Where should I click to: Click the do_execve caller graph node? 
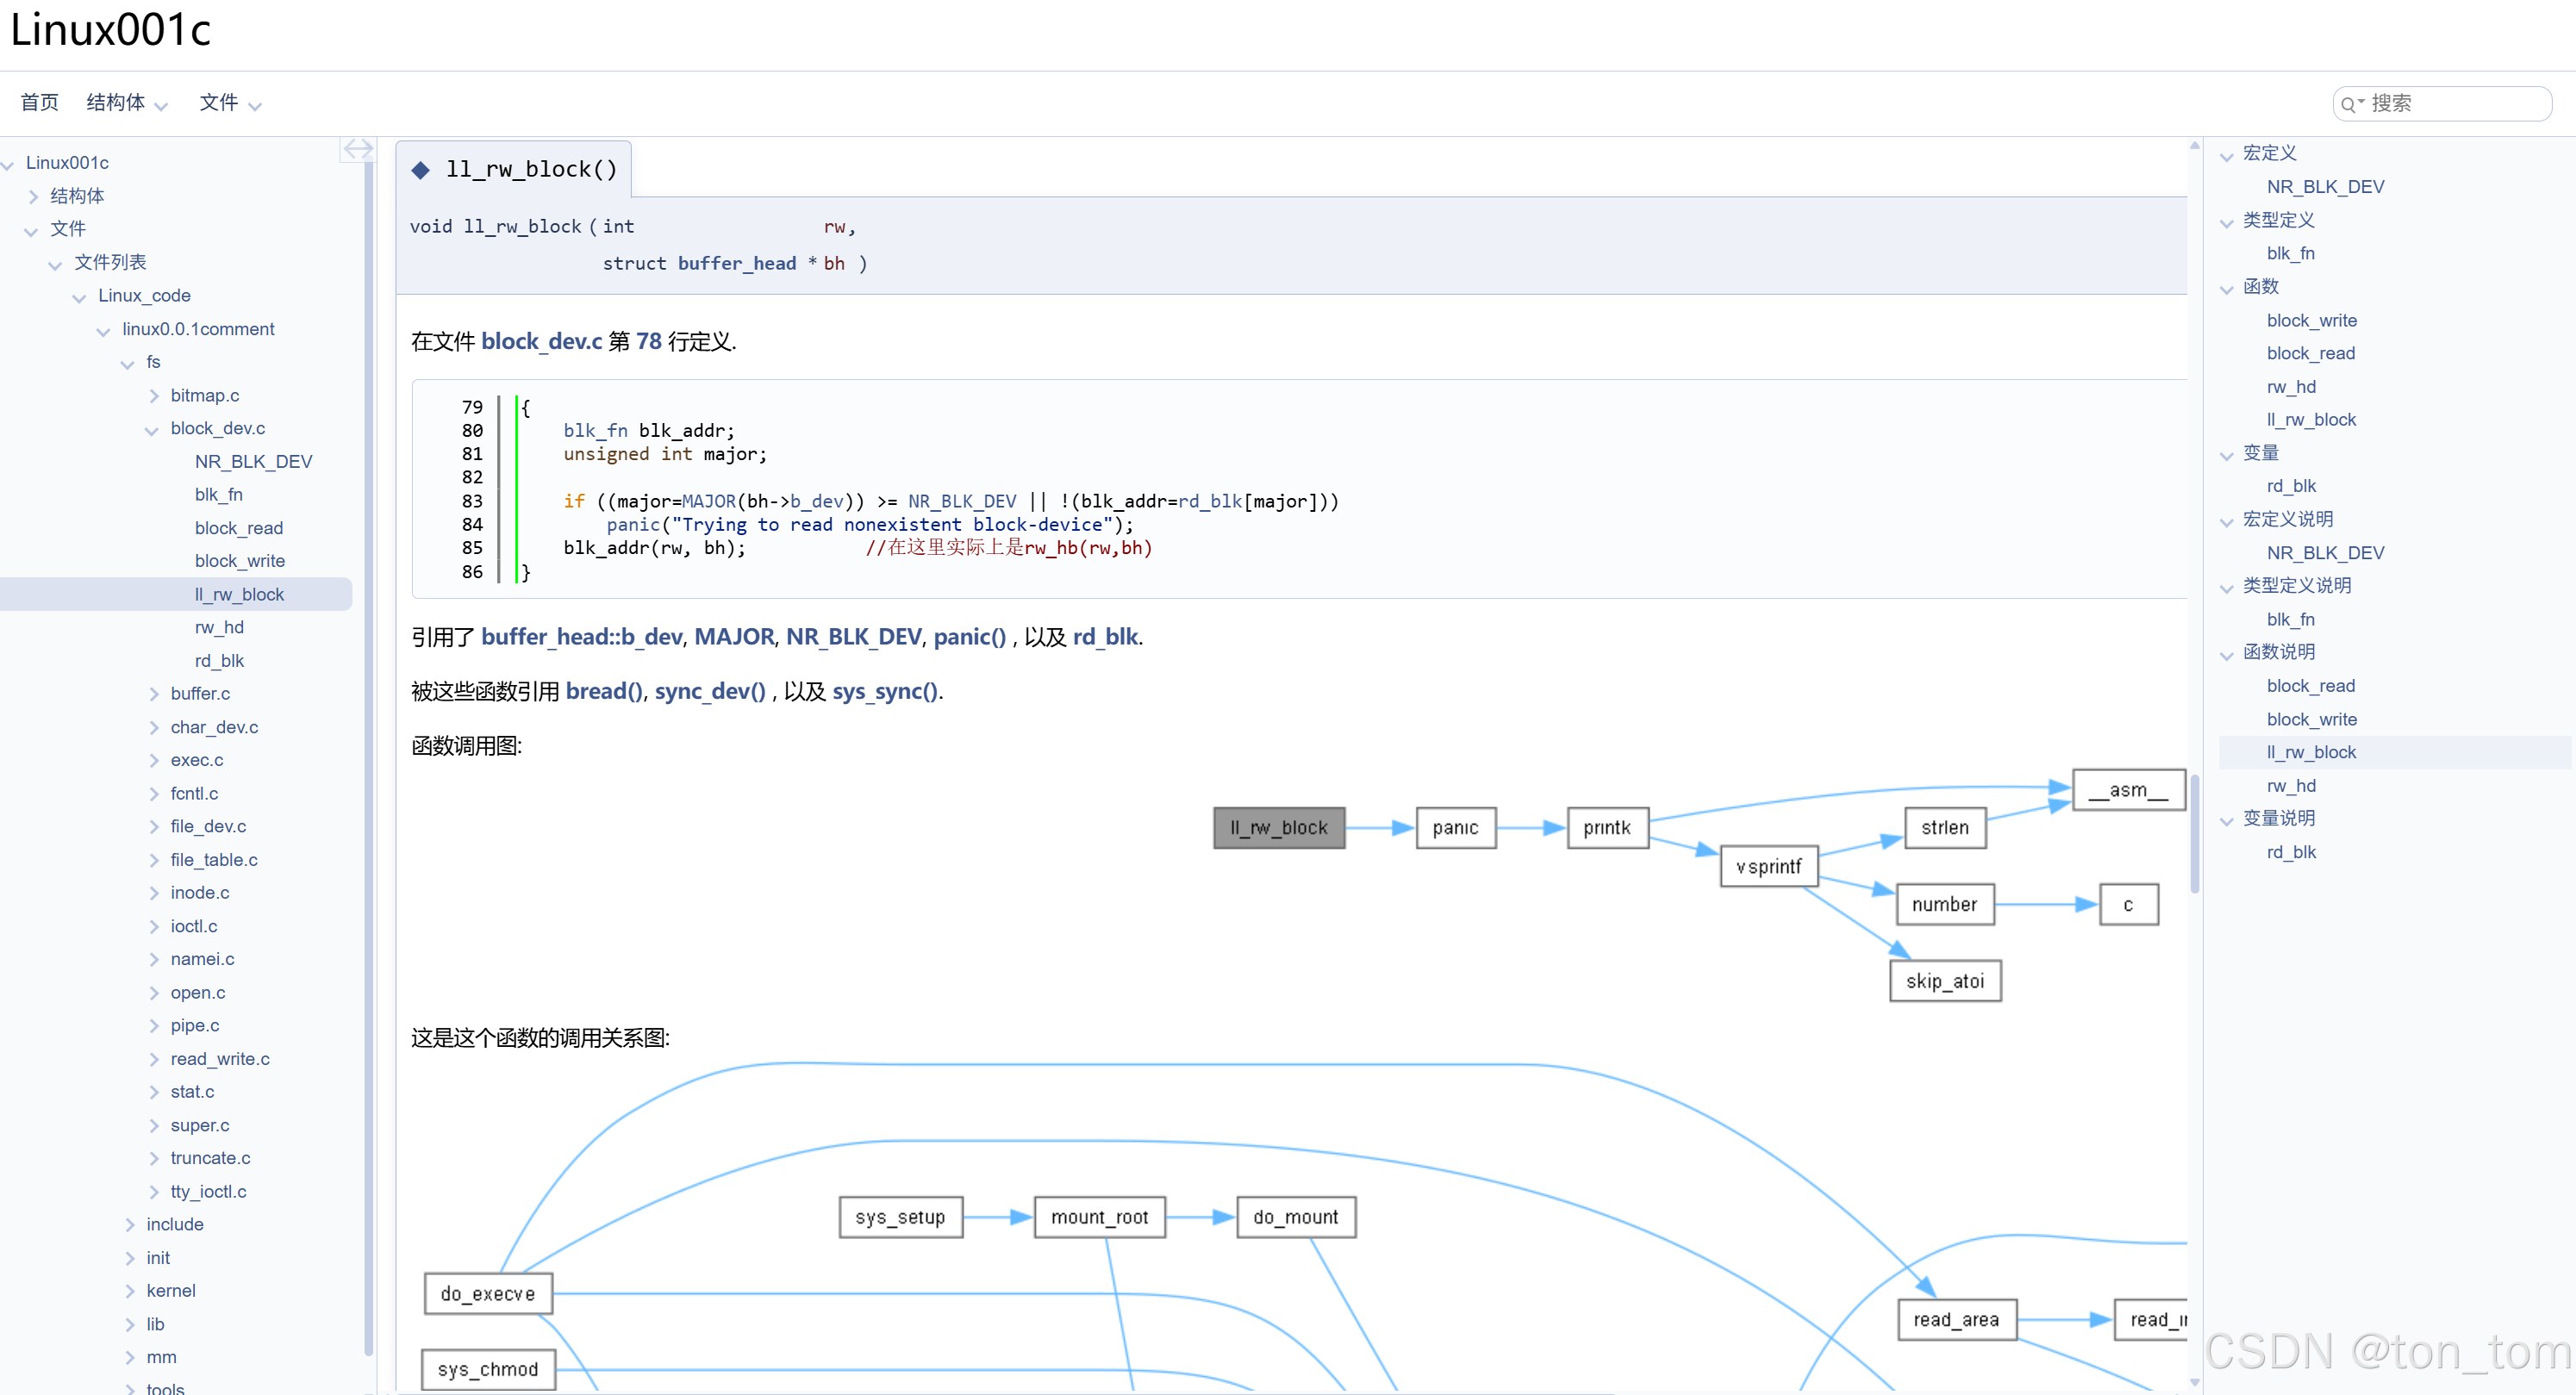coord(488,1294)
